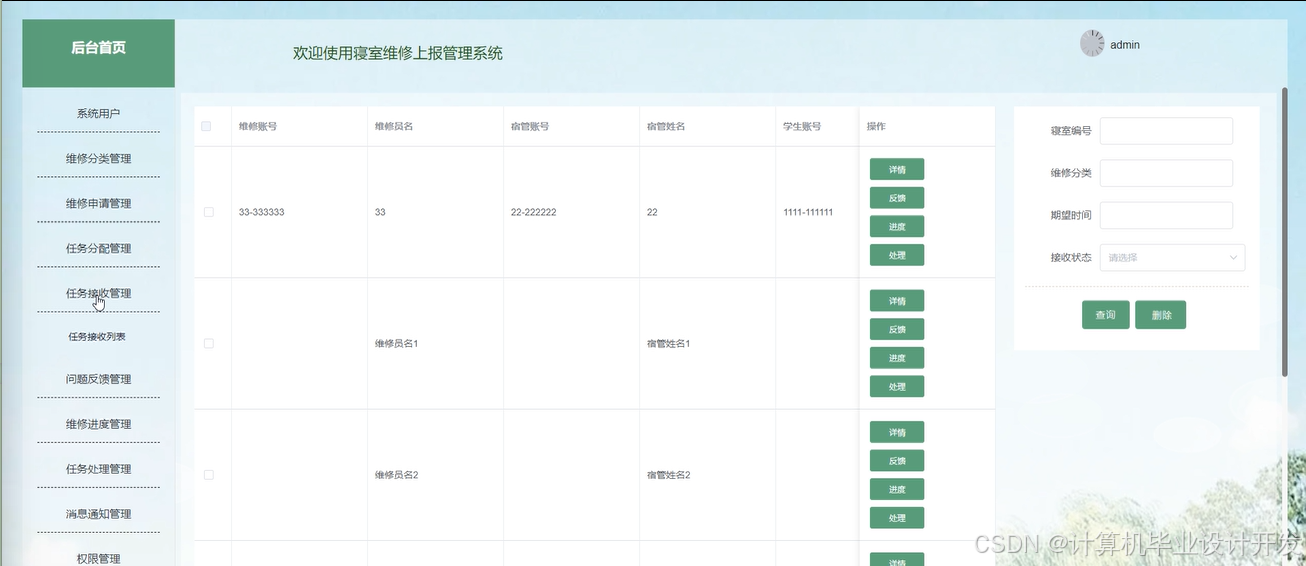Viewport: 1306px width, 566px height.
Task: Click 处理 for the 维修员名2 row
Action: pyautogui.click(x=897, y=518)
